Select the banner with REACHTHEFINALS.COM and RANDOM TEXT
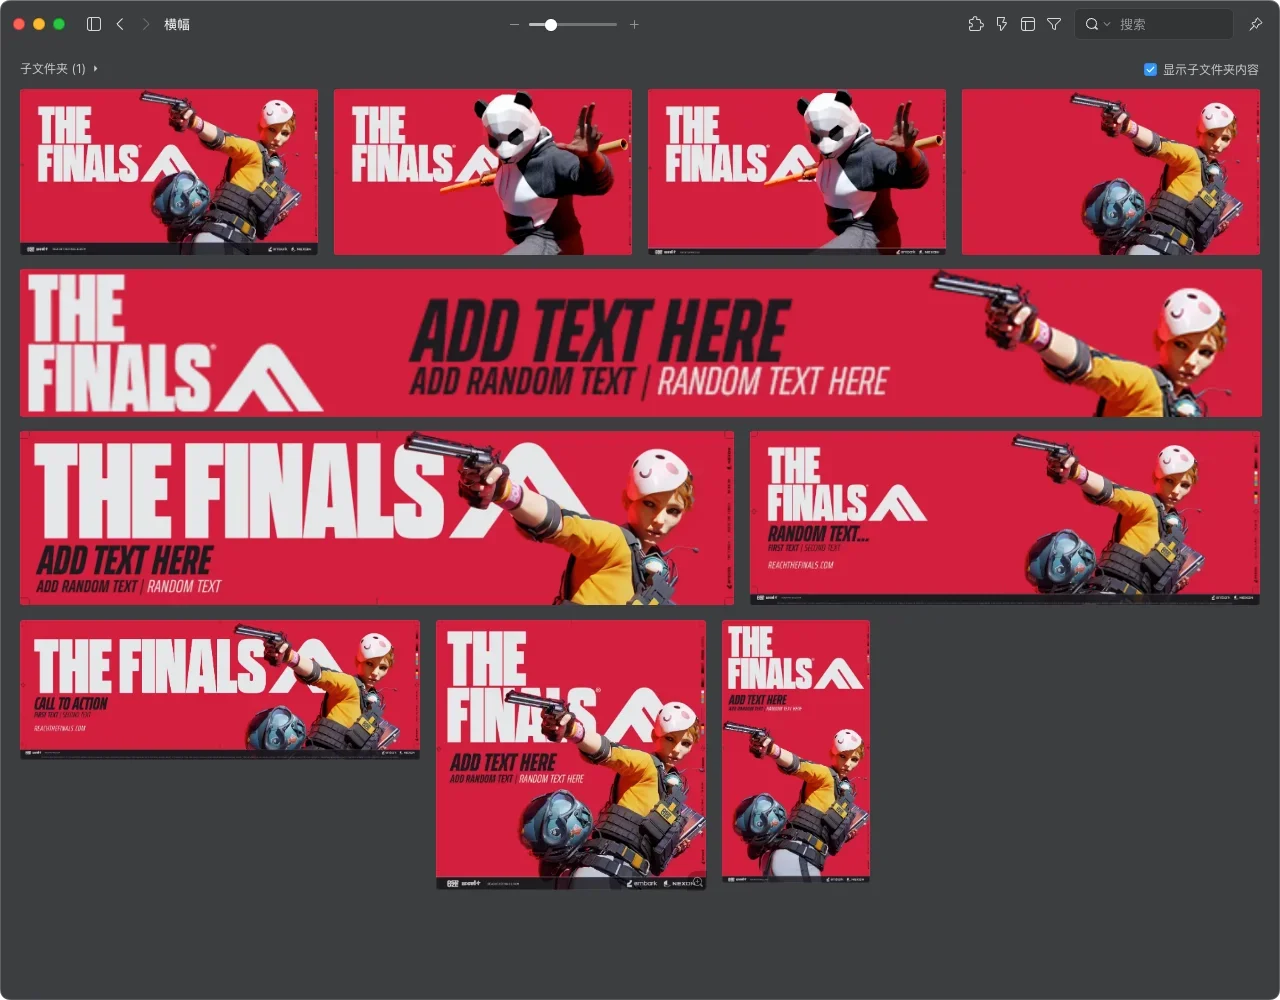This screenshot has height=1000, width=1280. (1004, 517)
